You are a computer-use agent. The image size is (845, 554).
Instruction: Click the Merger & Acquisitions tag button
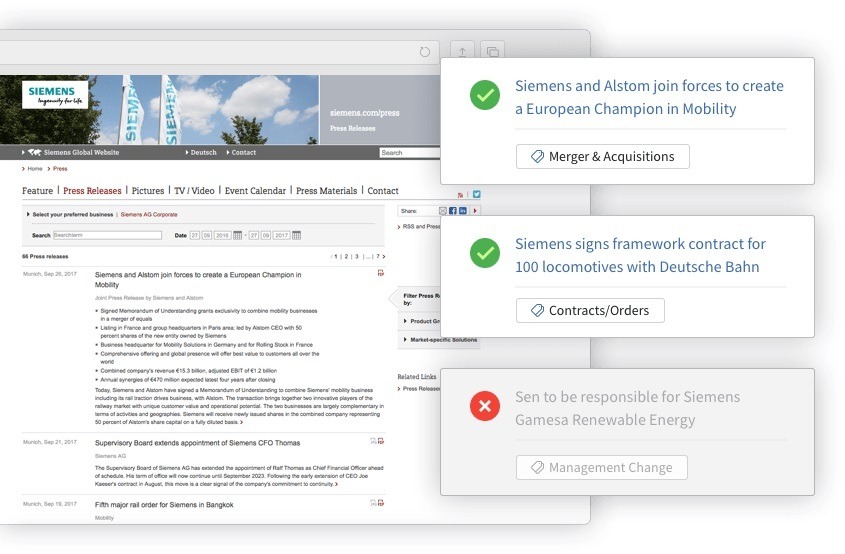pos(602,156)
